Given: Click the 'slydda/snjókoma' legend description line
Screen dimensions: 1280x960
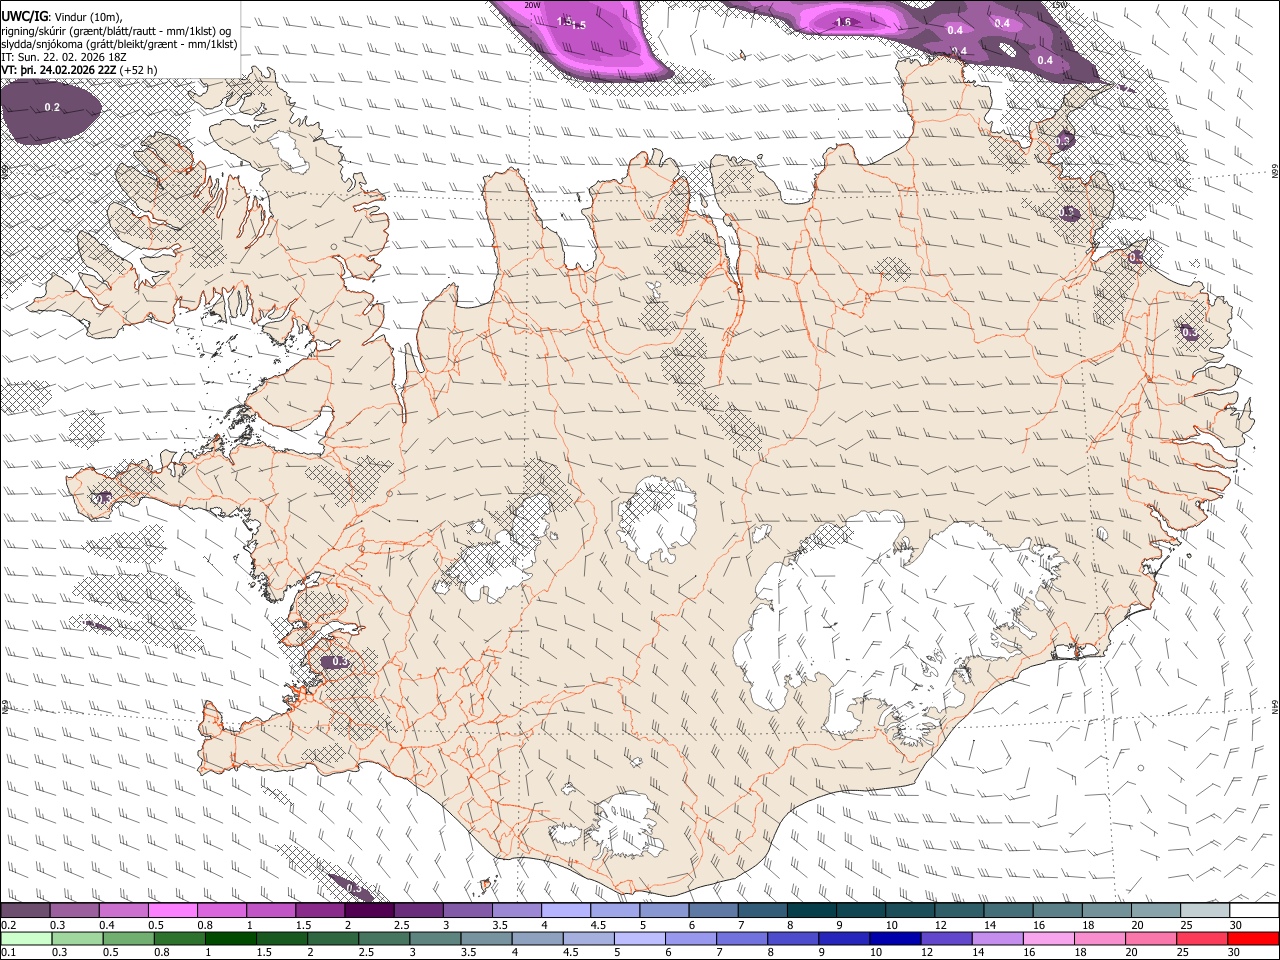Looking at the screenshot, I should click(x=120, y=44).
